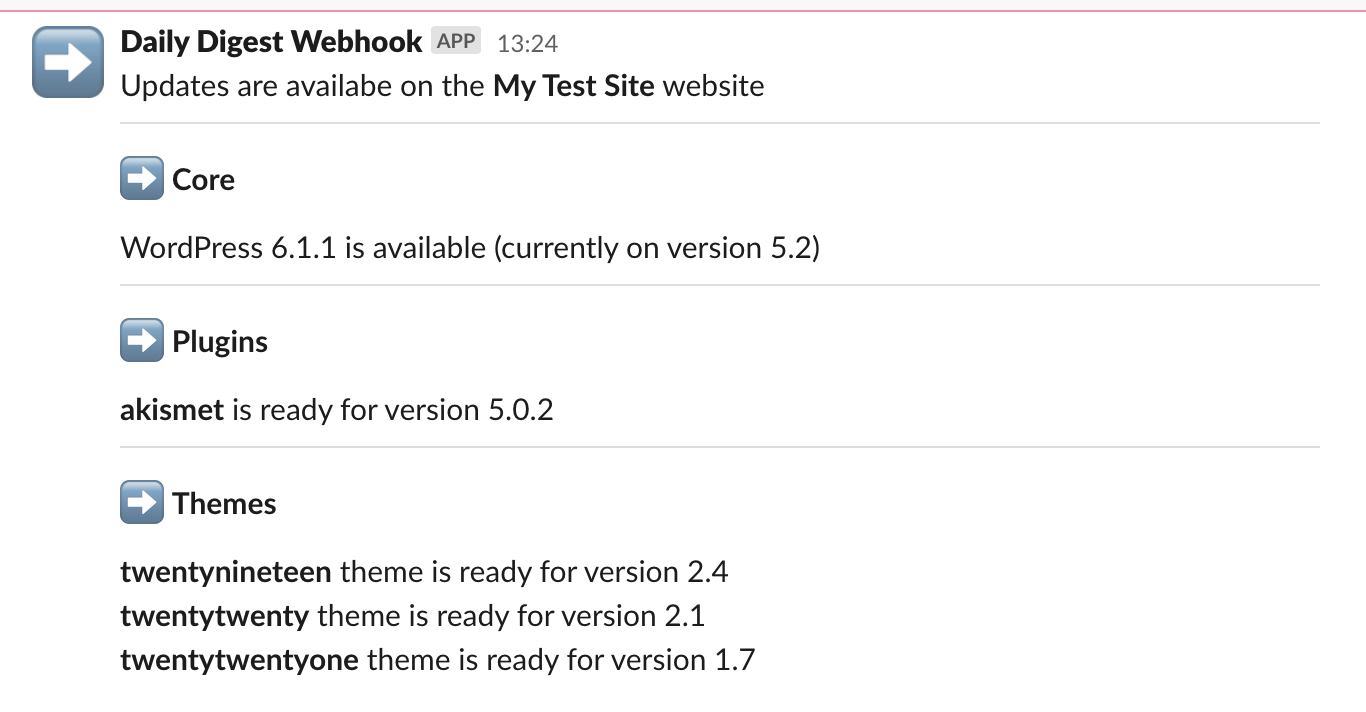This screenshot has height=712, width=1366.
Task: Click the bold My Test Site text
Action: tap(573, 86)
